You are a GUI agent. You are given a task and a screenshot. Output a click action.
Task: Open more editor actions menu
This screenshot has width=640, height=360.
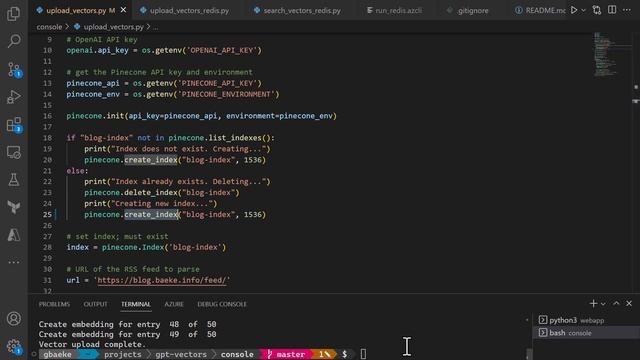[x=627, y=10]
